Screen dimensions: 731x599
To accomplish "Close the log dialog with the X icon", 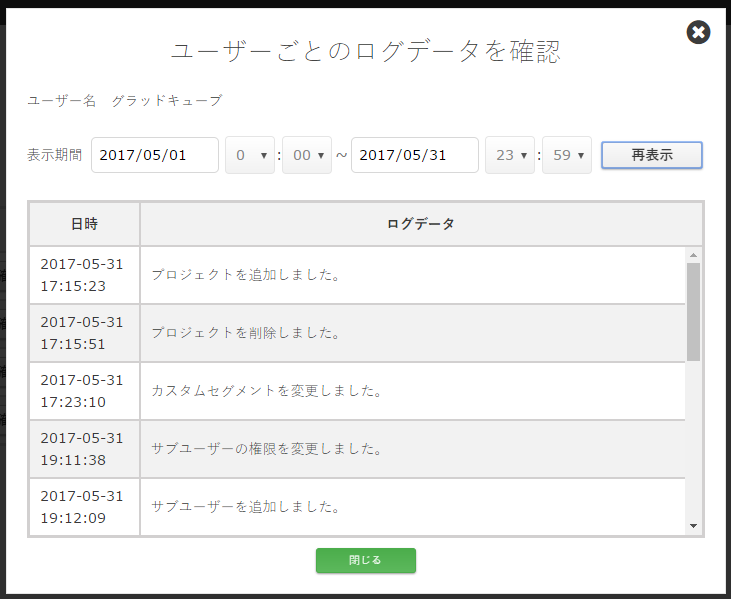I will (698, 32).
